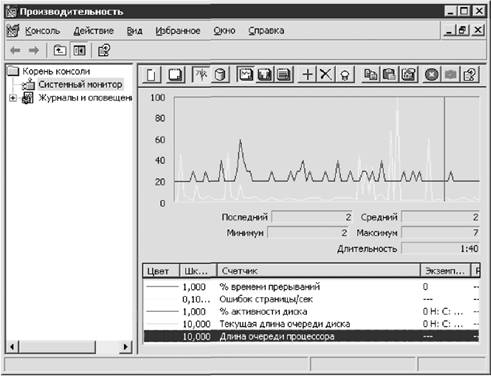
Task: Select Системный монитор tree item
Action: pyautogui.click(x=80, y=85)
